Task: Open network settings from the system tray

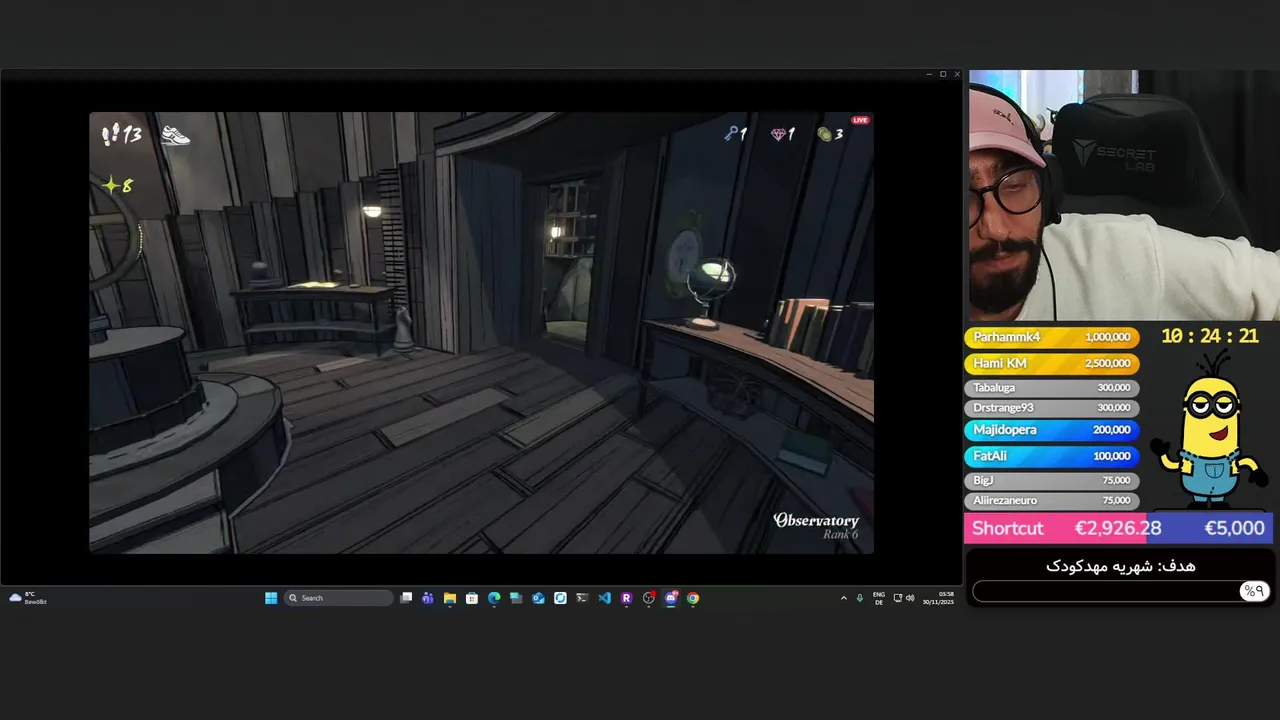Action: click(x=898, y=598)
